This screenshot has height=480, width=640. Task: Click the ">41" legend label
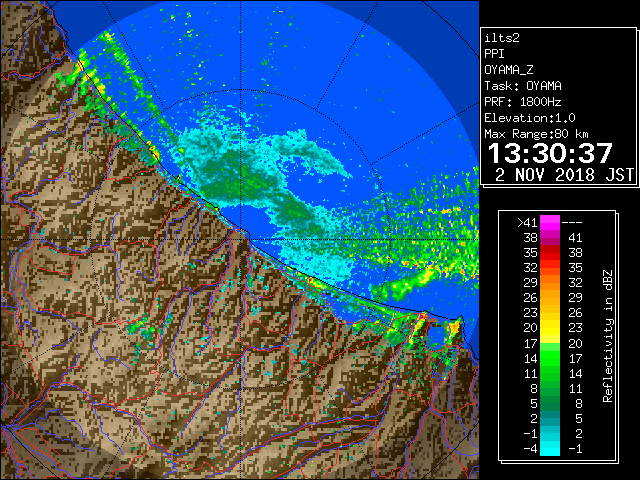(527, 223)
